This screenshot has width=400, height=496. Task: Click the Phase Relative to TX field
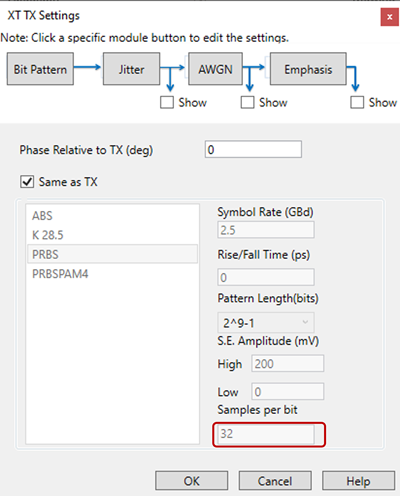click(253, 149)
